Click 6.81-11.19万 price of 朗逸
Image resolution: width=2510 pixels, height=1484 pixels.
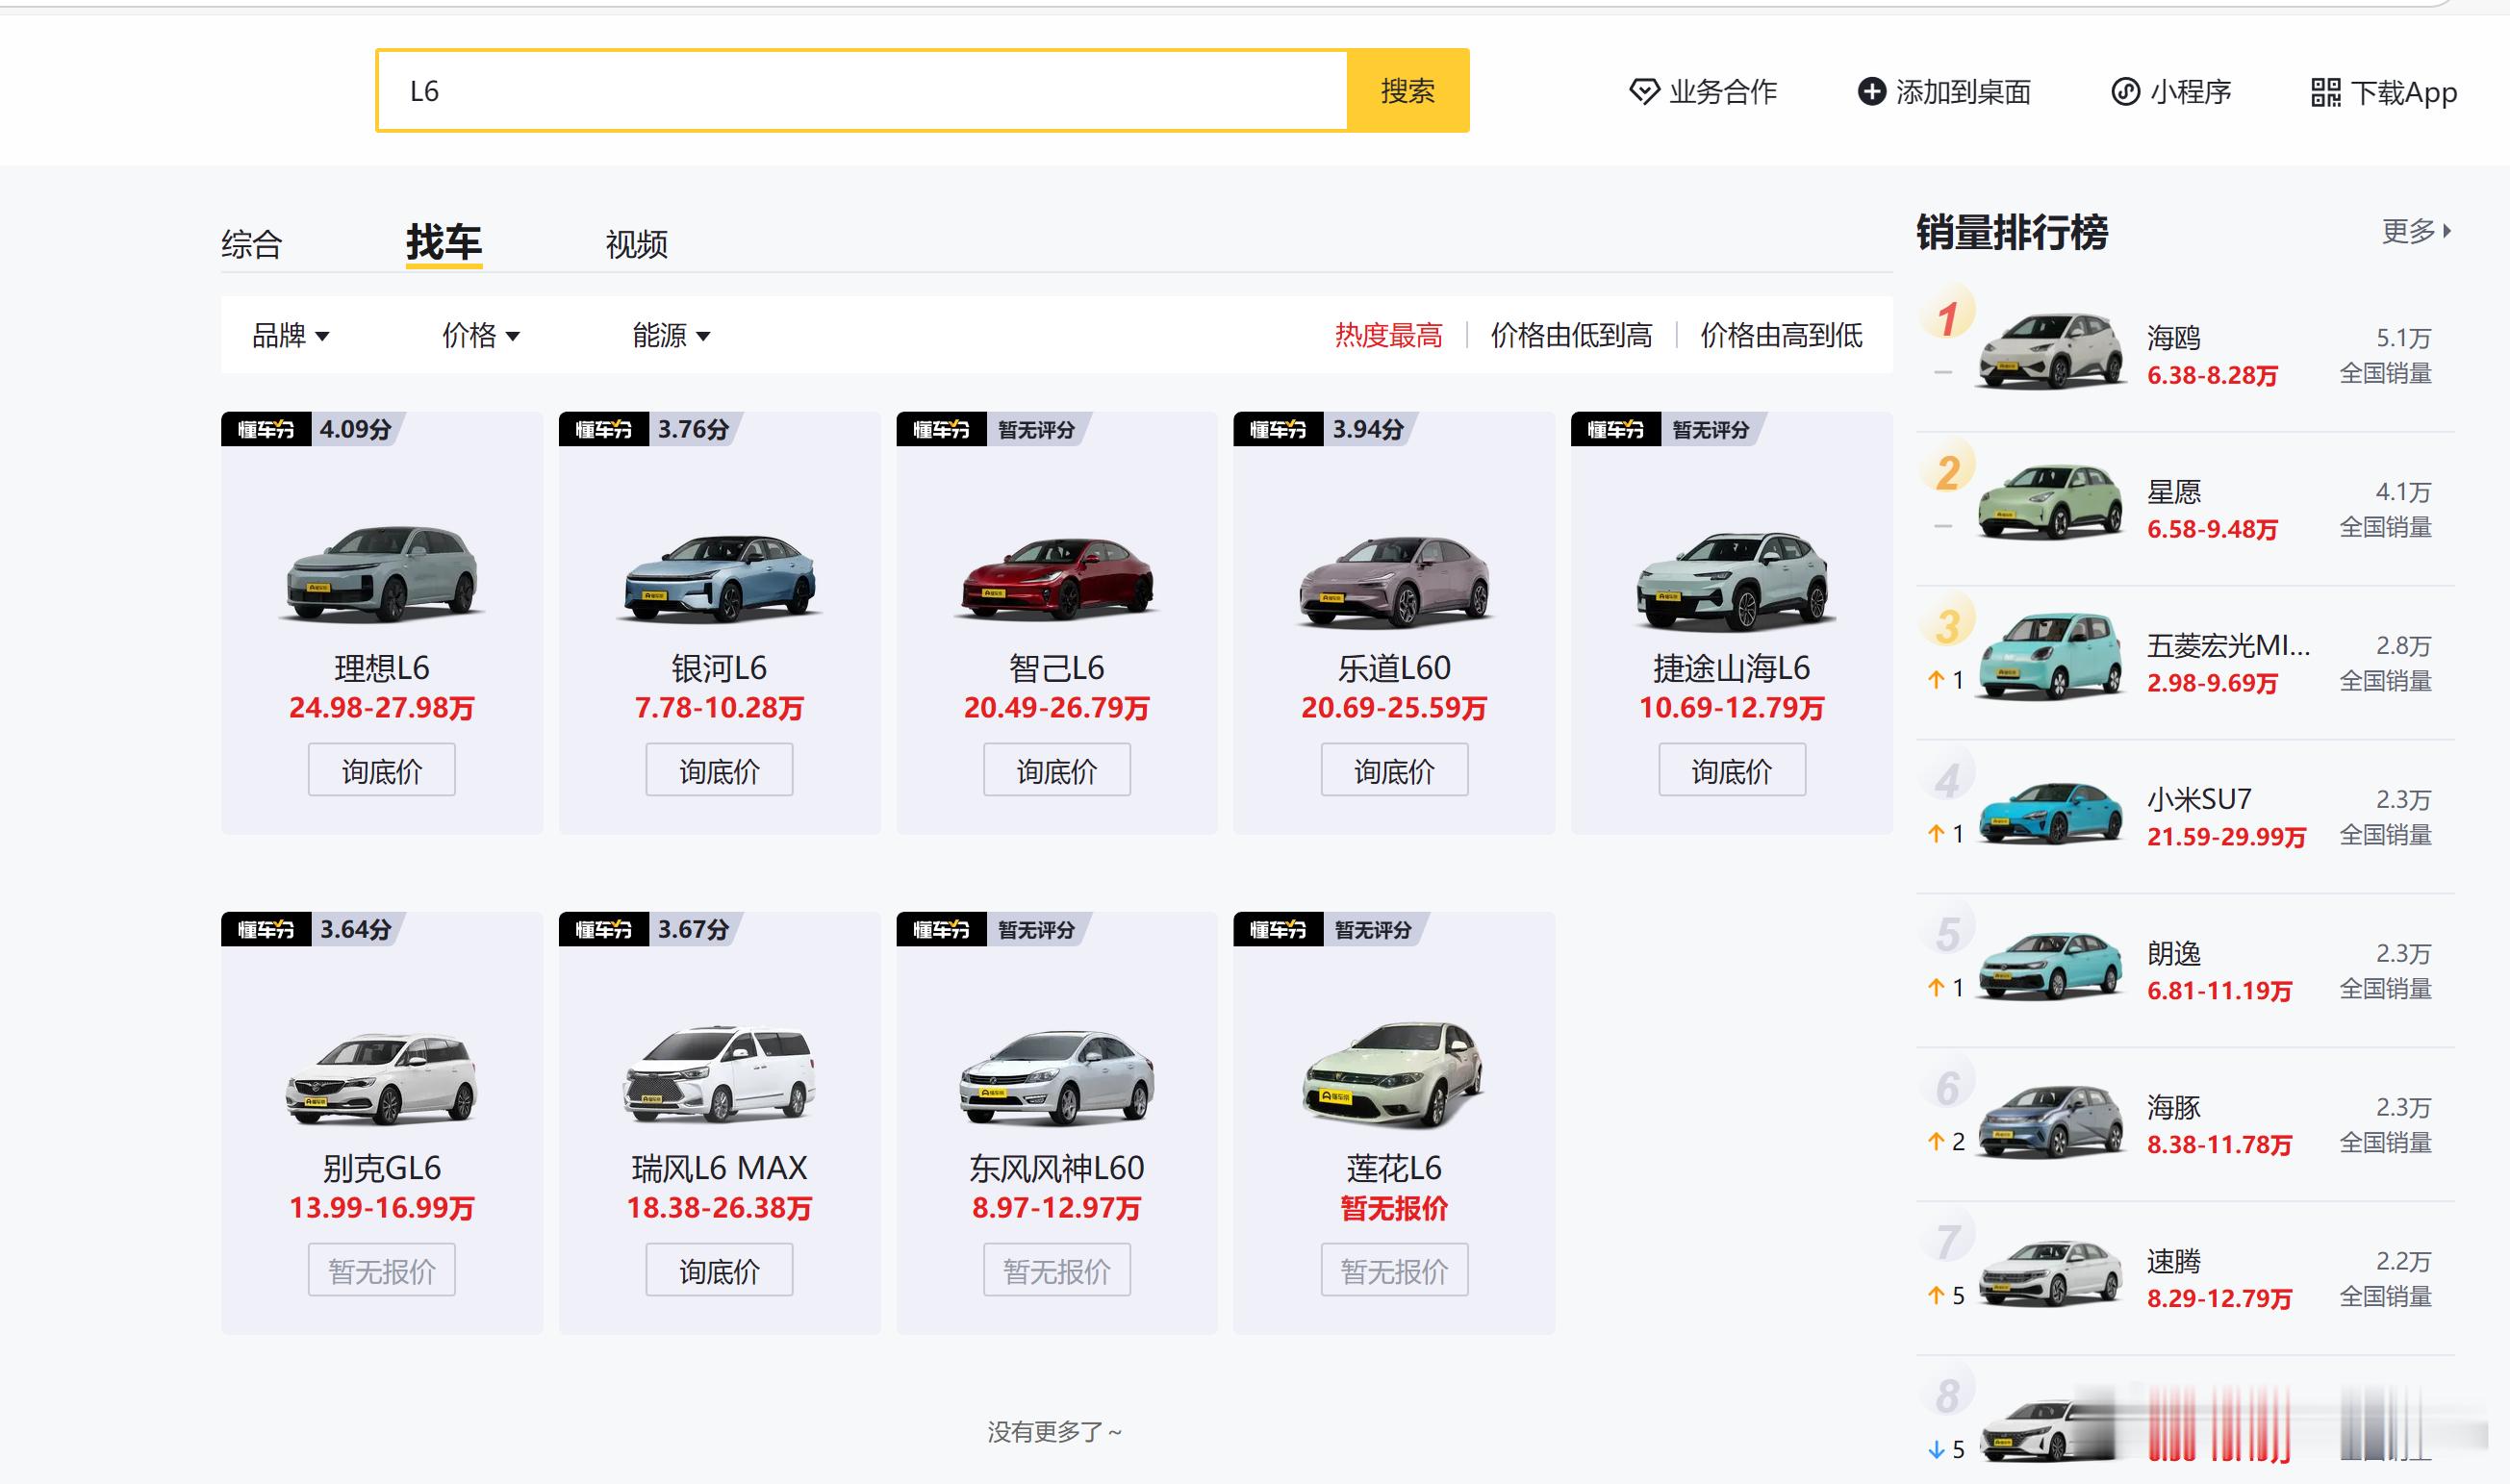click(x=2219, y=991)
